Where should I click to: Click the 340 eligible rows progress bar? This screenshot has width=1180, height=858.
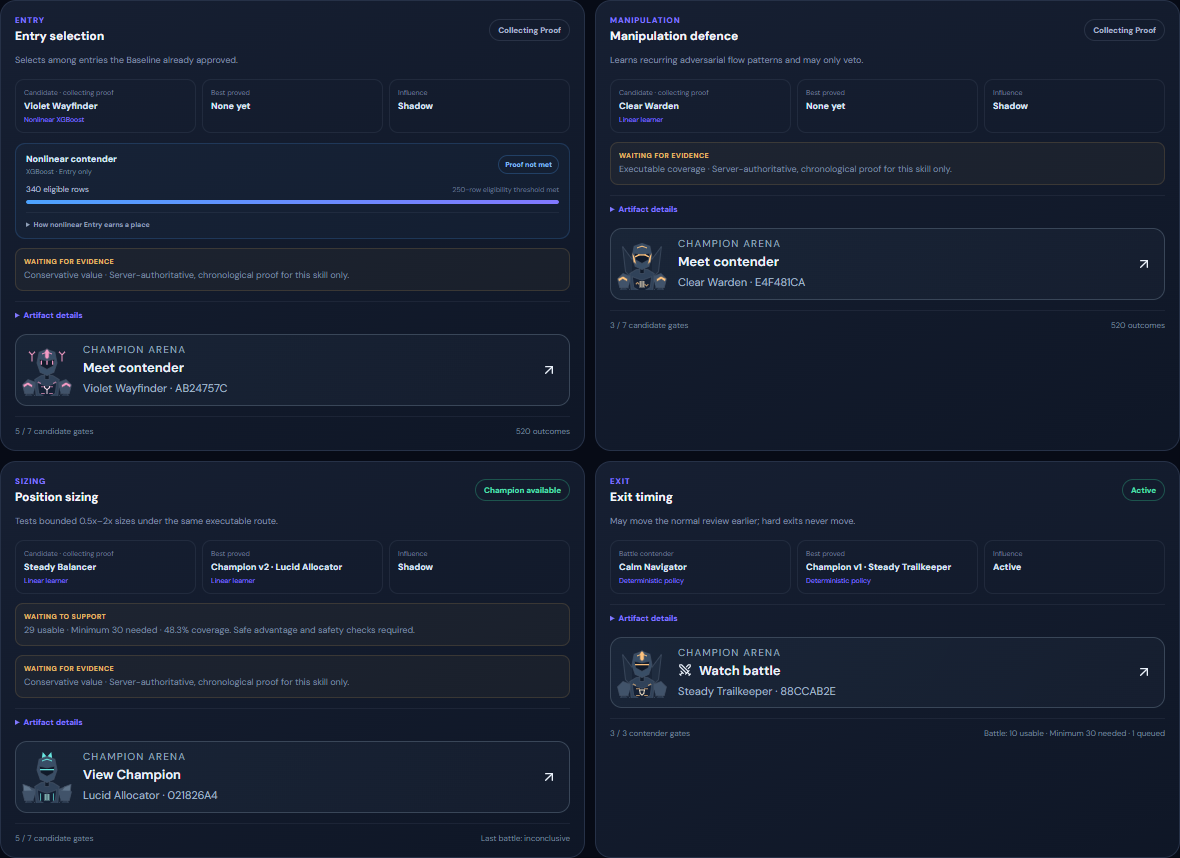point(292,202)
